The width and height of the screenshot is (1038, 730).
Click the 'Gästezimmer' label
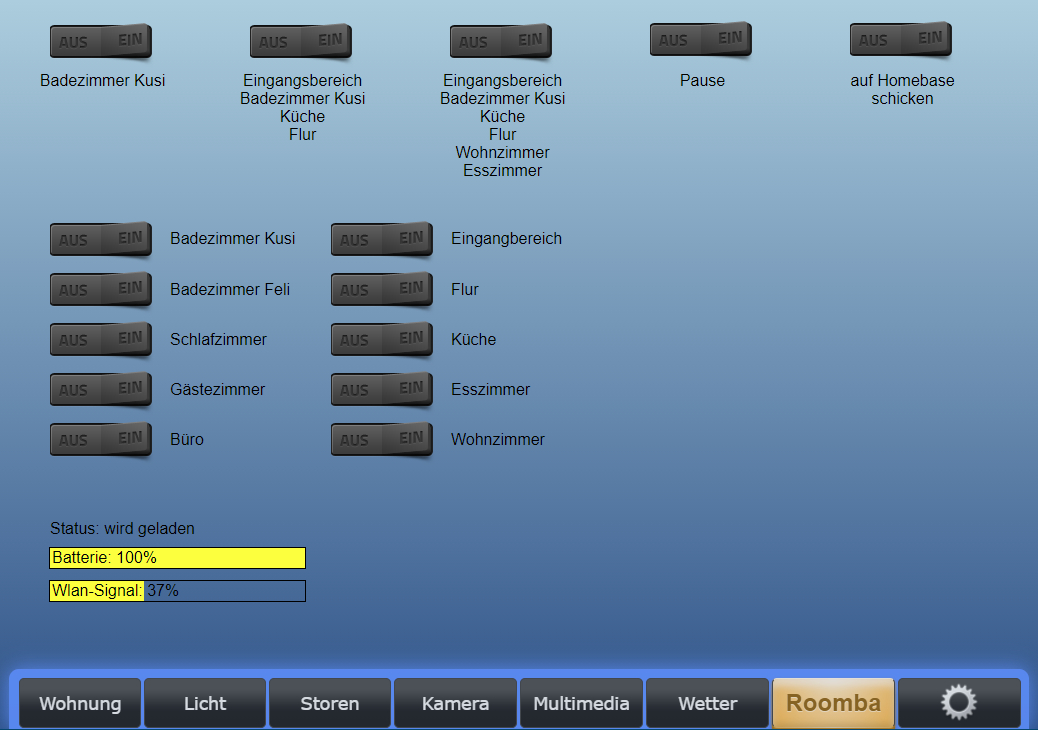[218, 390]
